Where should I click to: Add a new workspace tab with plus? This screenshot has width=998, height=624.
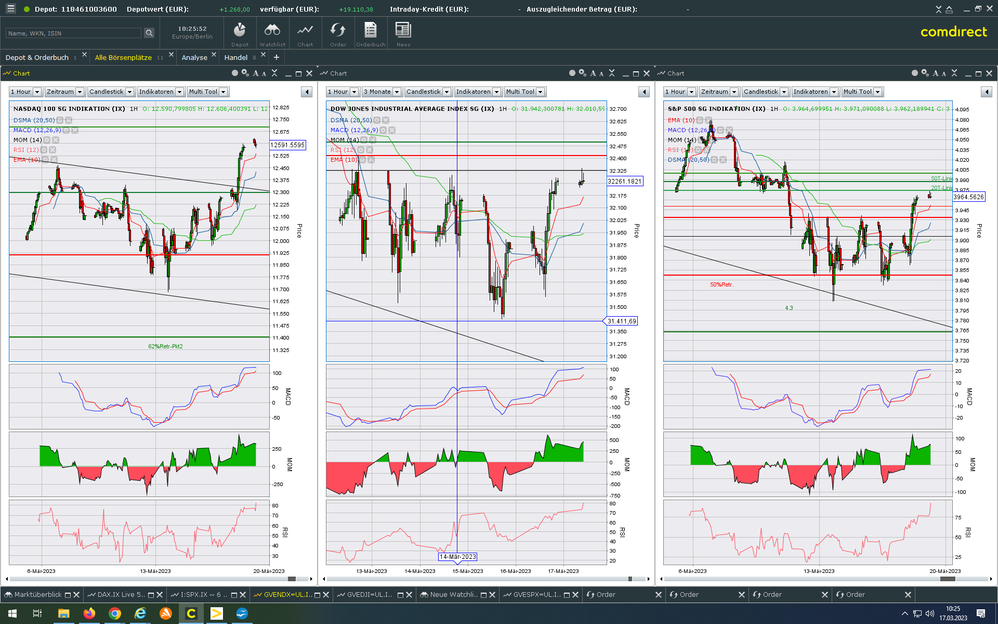tap(277, 57)
